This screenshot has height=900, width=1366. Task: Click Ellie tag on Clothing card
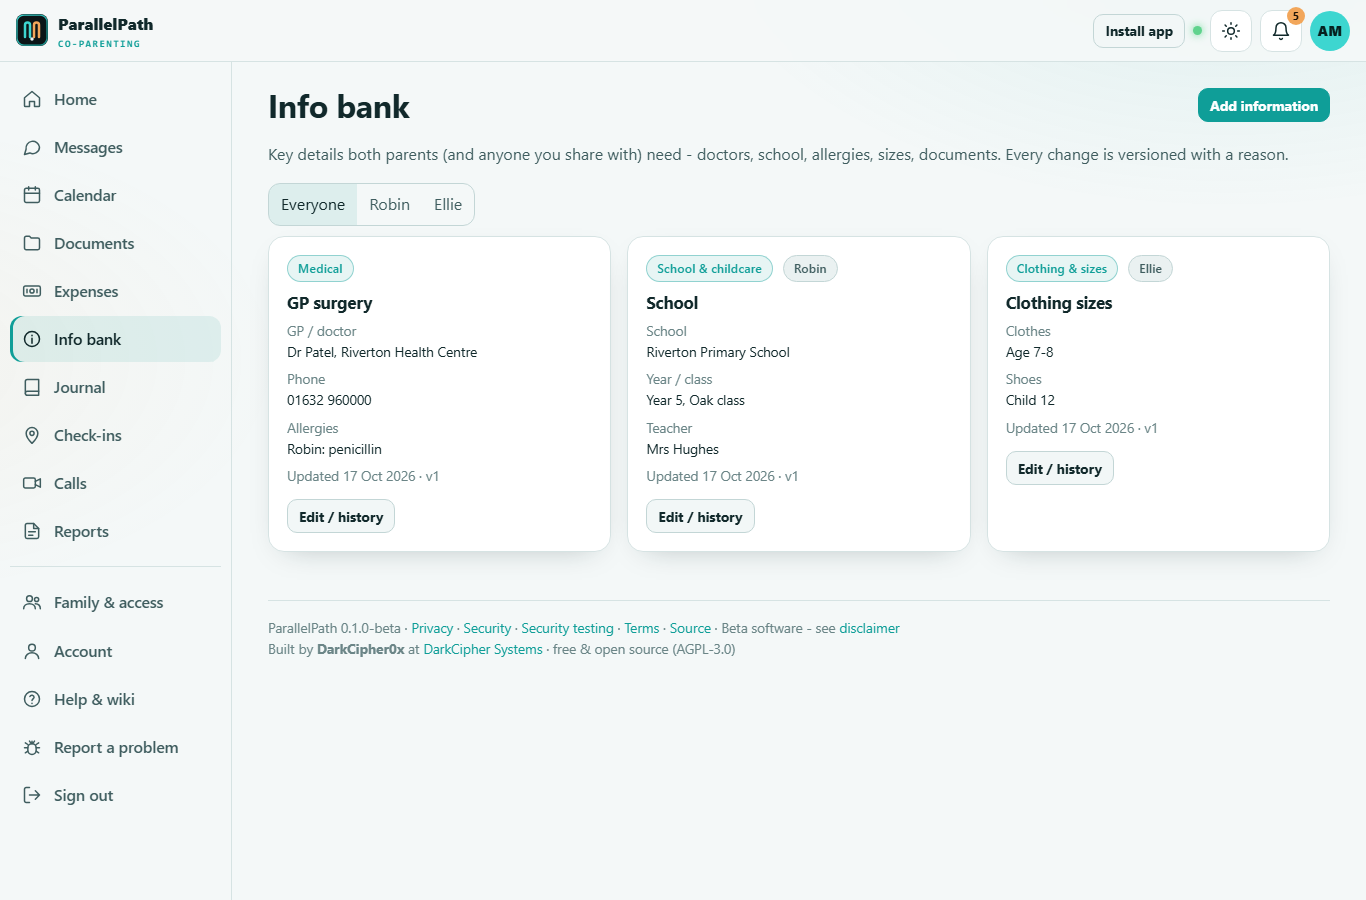pyautogui.click(x=1150, y=268)
